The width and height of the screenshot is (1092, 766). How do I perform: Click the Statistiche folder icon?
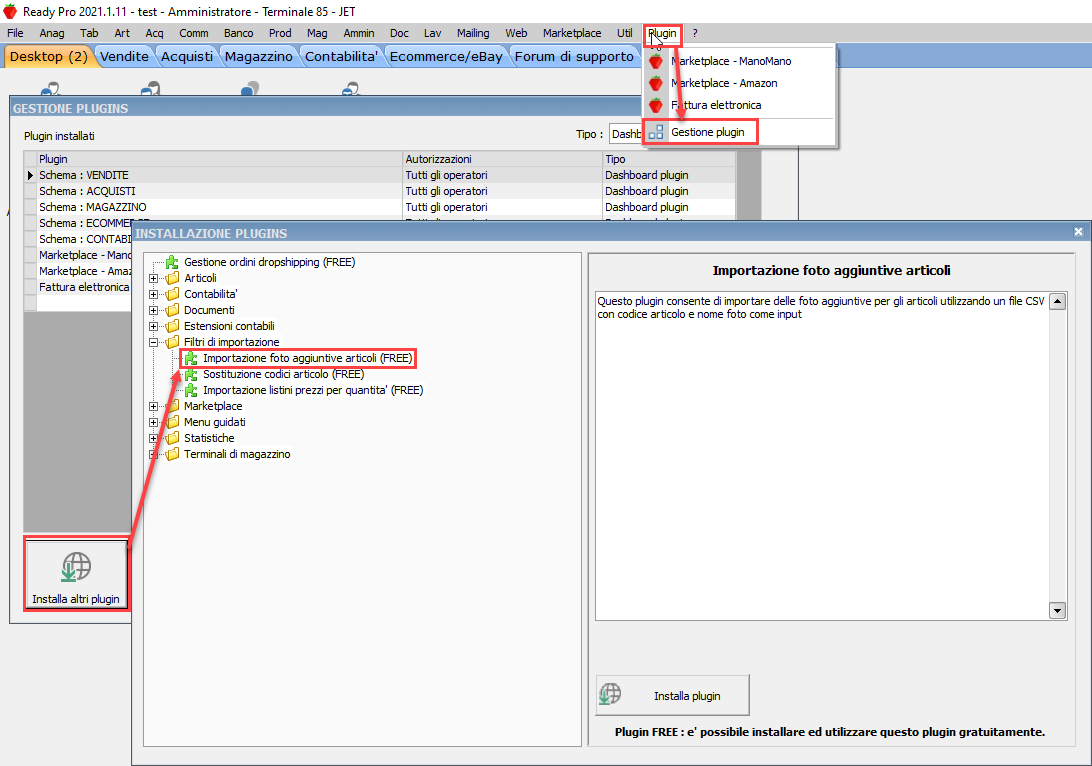point(172,439)
